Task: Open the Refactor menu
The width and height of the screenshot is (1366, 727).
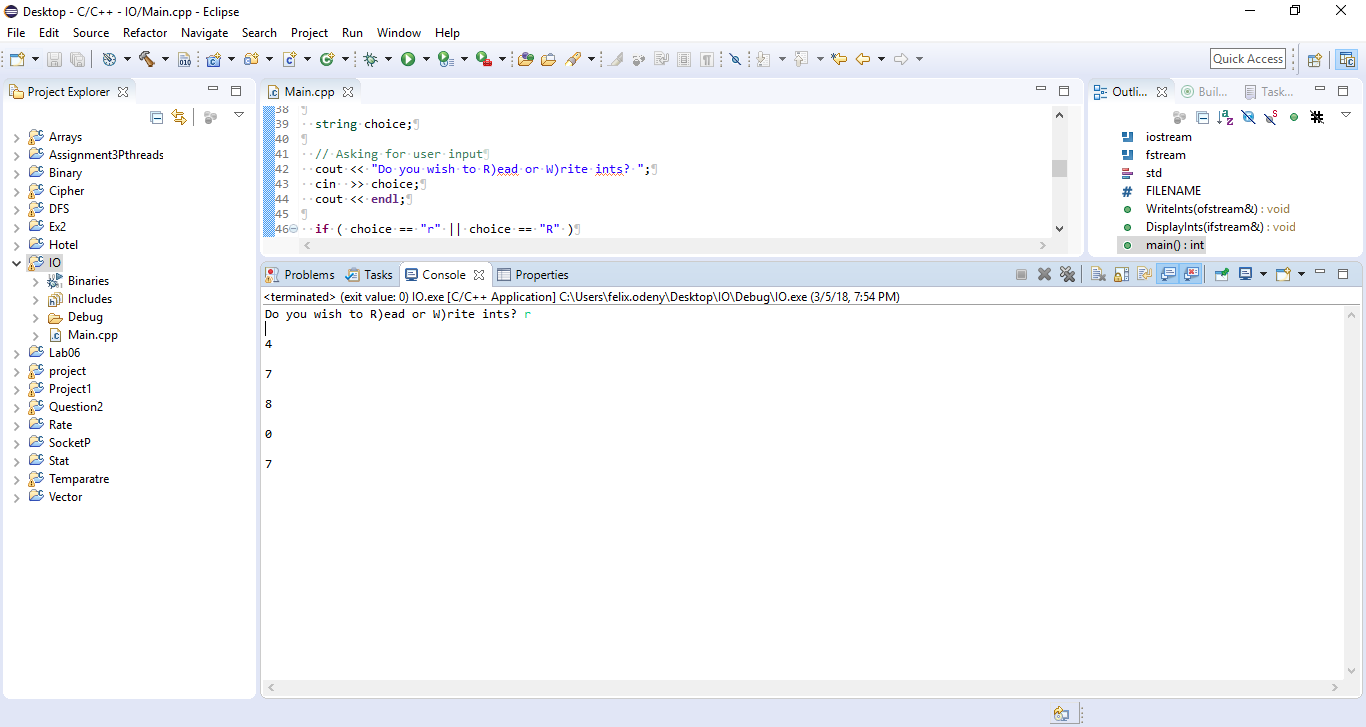Action: click(x=145, y=33)
